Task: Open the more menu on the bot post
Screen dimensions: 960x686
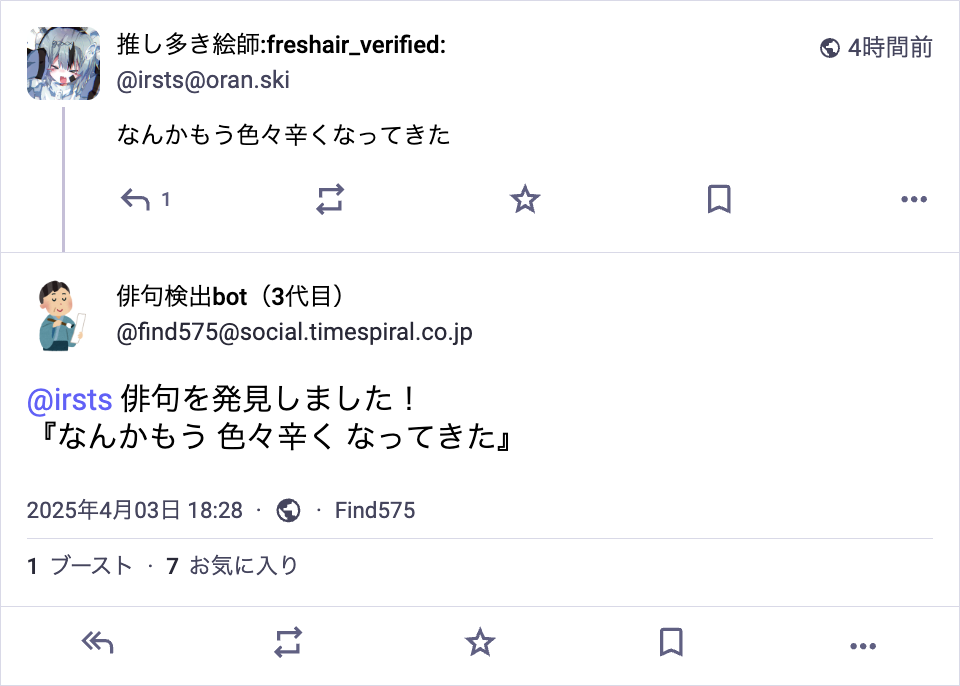Action: click(862, 643)
